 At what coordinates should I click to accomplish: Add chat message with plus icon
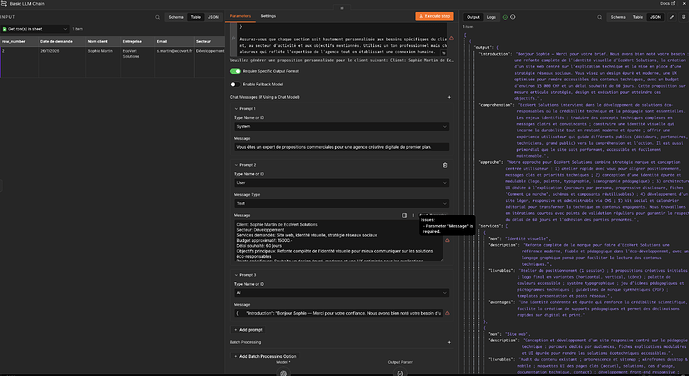[449, 97]
